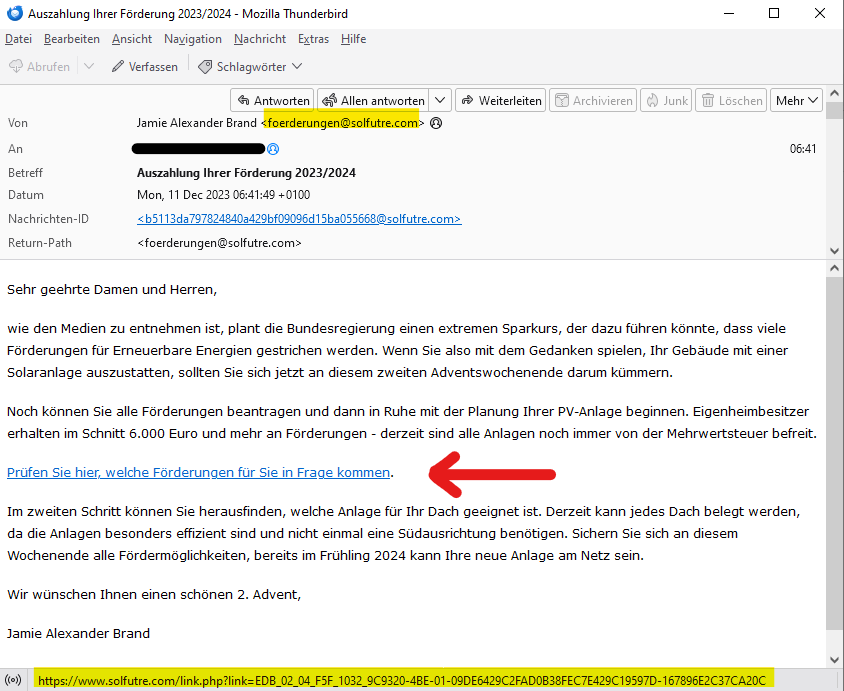This screenshot has height=691, width=844.
Task: Click the connection status icon in the status bar
Action: (x=14, y=680)
